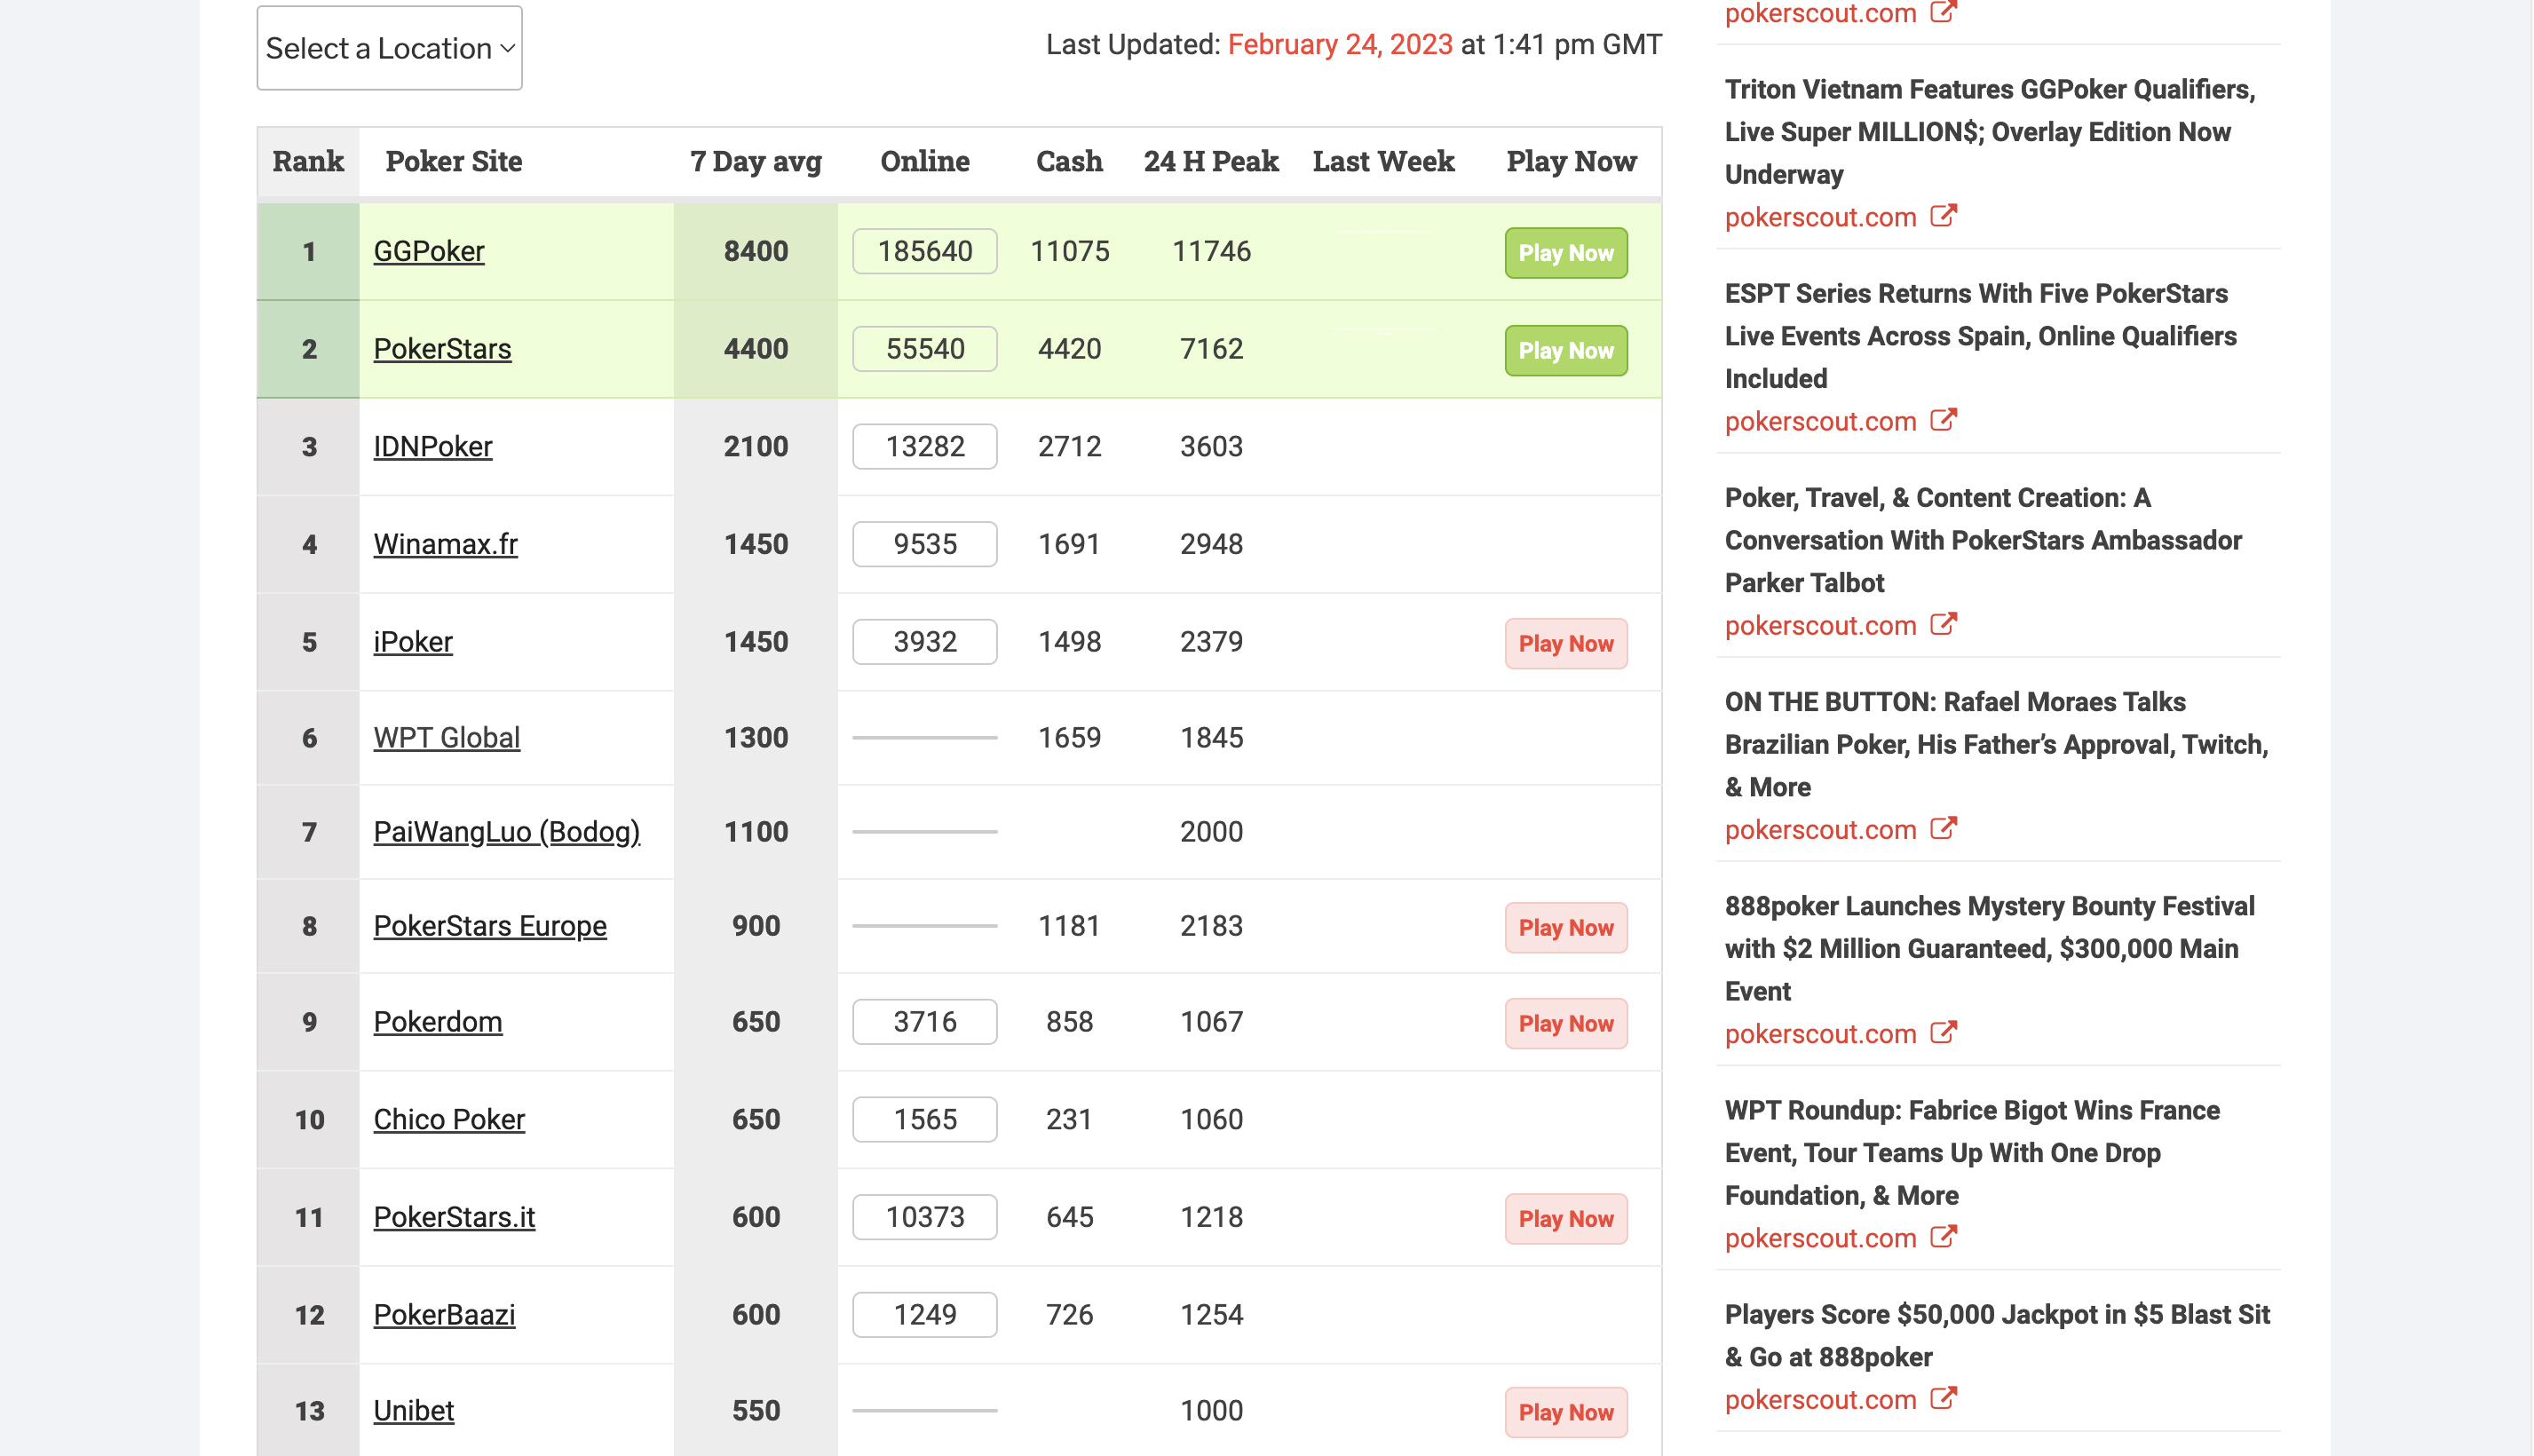Click the Cash column header
The height and width of the screenshot is (1456, 2534).
(x=1069, y=161)
